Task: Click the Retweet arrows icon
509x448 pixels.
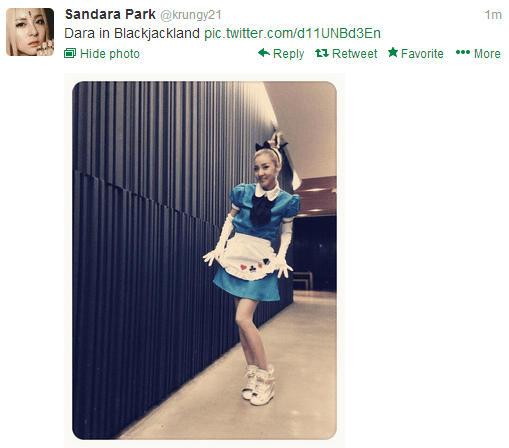Action: tap(322, 53)
